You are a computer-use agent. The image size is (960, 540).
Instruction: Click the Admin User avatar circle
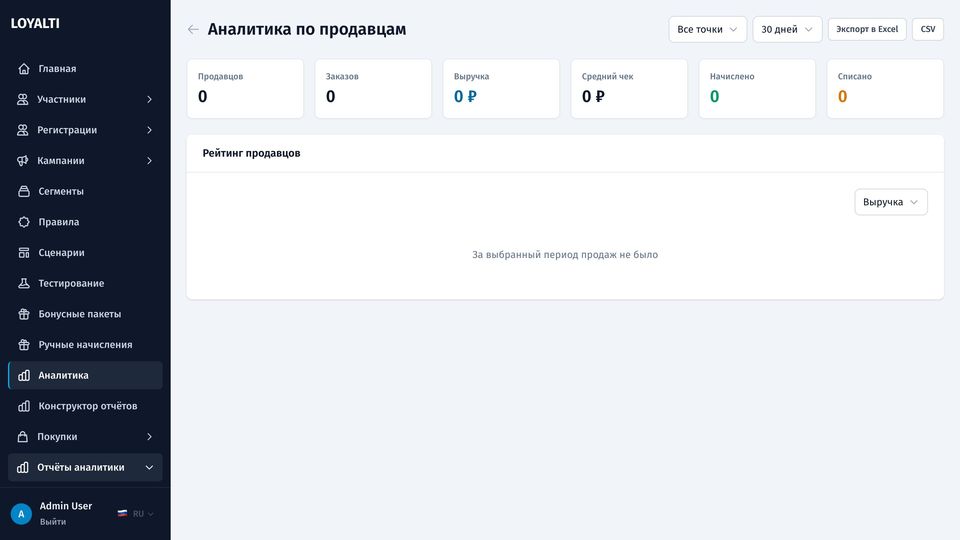coord(21,514)
